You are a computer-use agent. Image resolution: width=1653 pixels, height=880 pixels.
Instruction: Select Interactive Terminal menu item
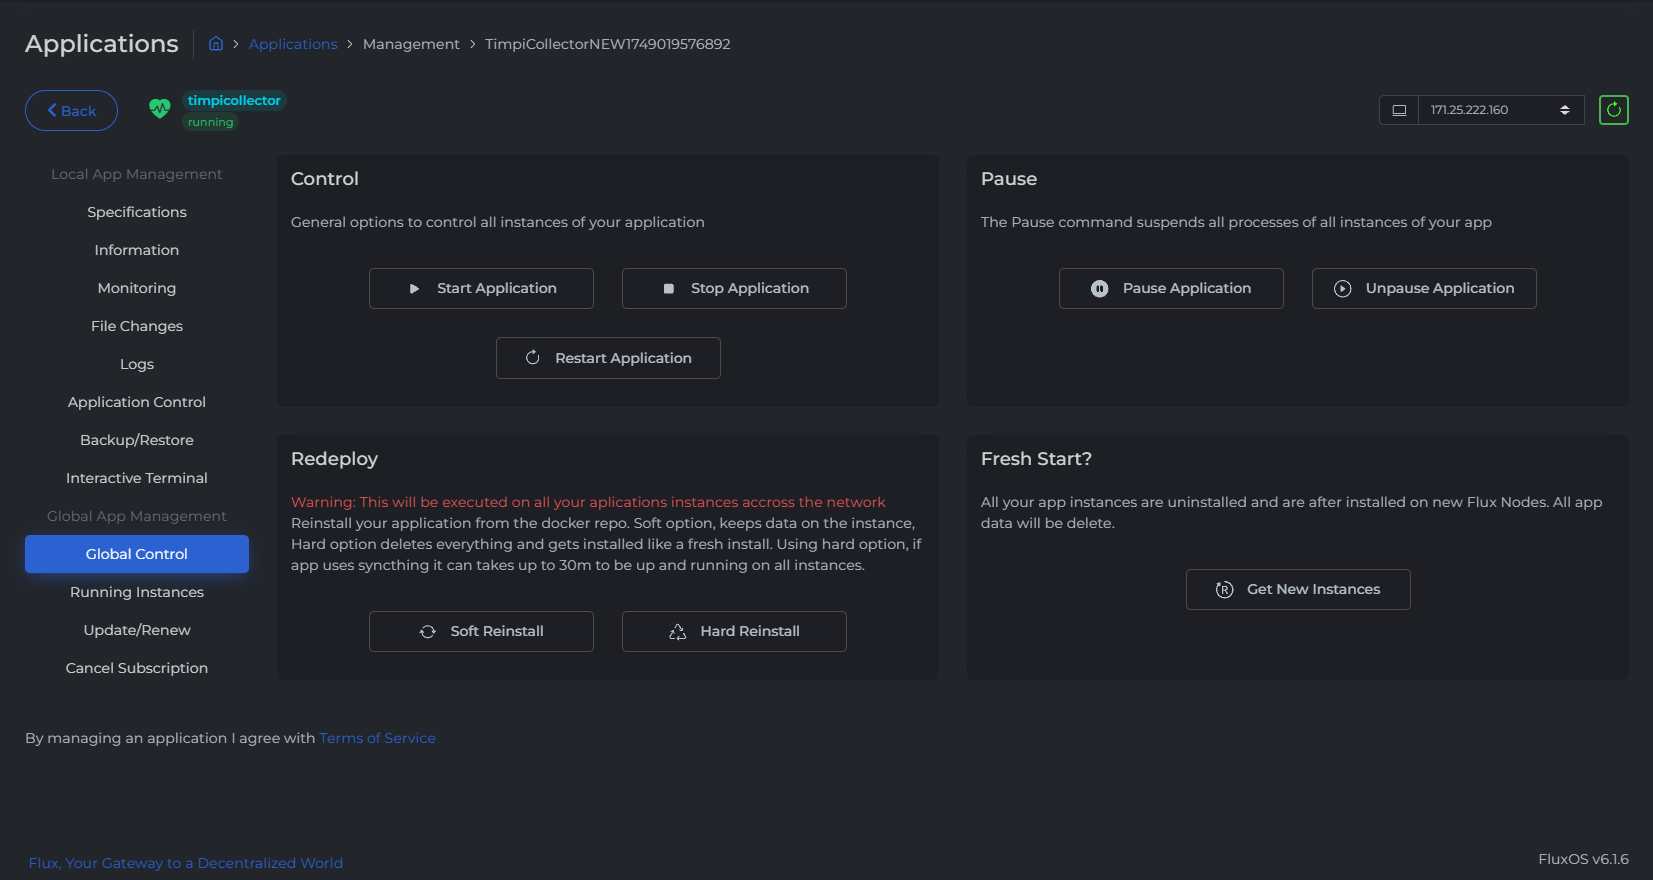coord(137,478)
